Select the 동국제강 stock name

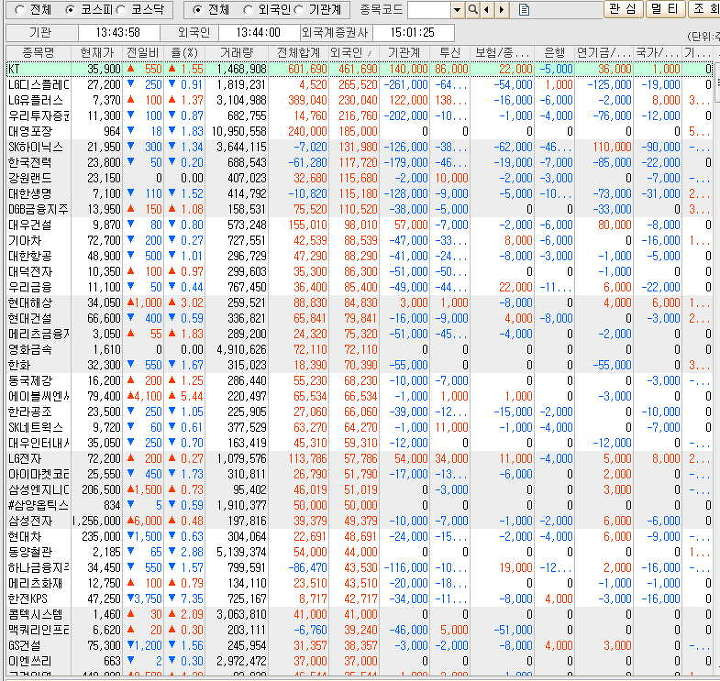(x=30, y=381)
